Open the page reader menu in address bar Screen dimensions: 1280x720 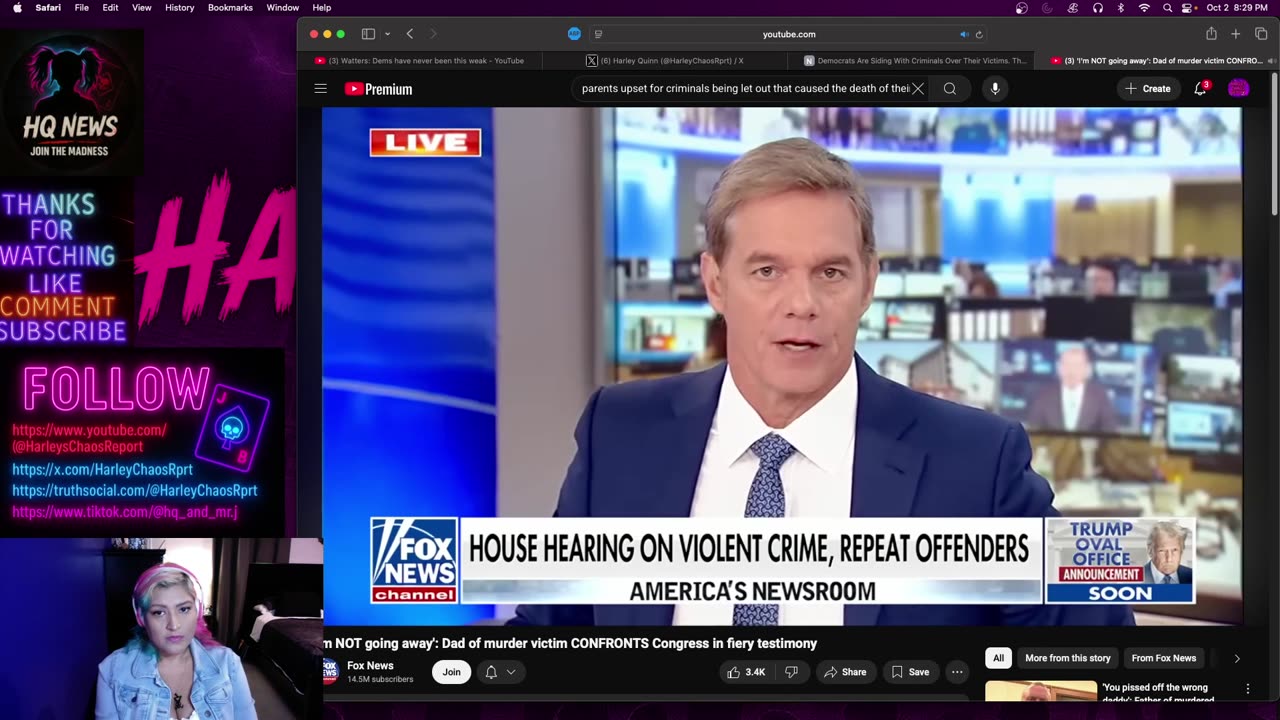tap(598, 34)
